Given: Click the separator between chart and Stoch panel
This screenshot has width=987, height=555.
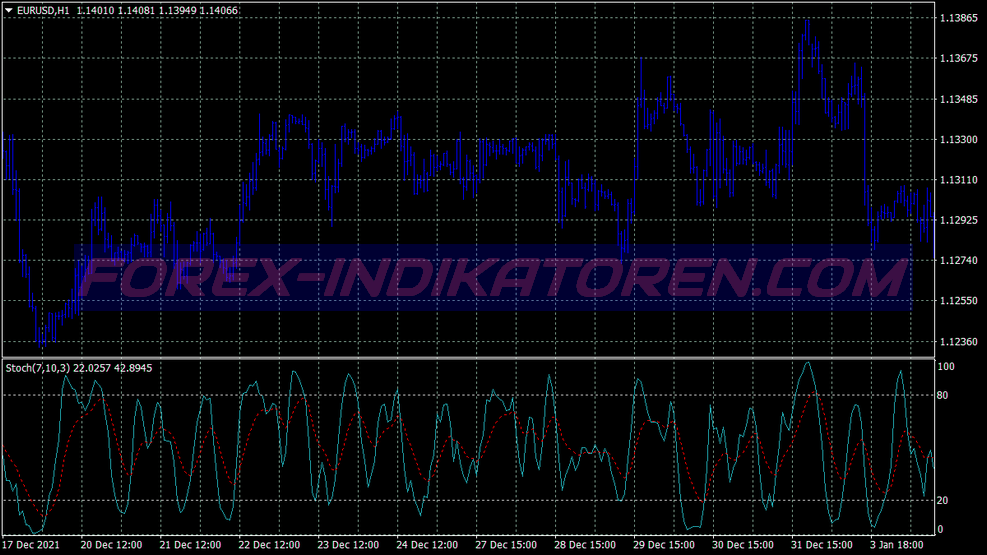Looking at the screenshot, I should point(468,358).
